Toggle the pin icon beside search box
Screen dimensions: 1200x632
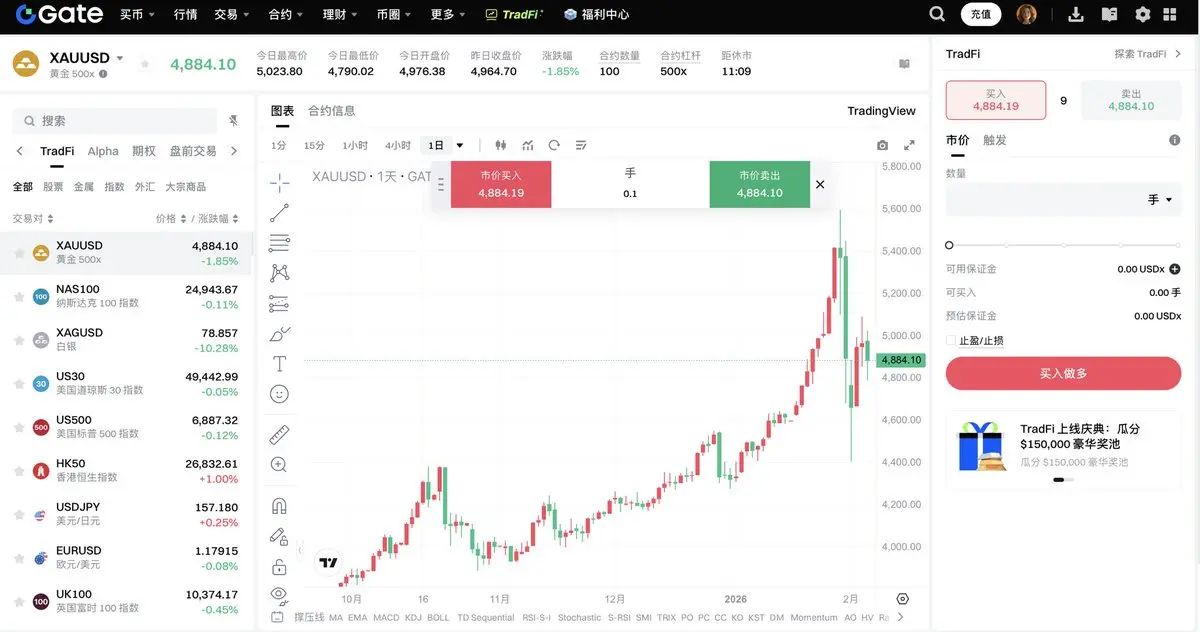233,120
